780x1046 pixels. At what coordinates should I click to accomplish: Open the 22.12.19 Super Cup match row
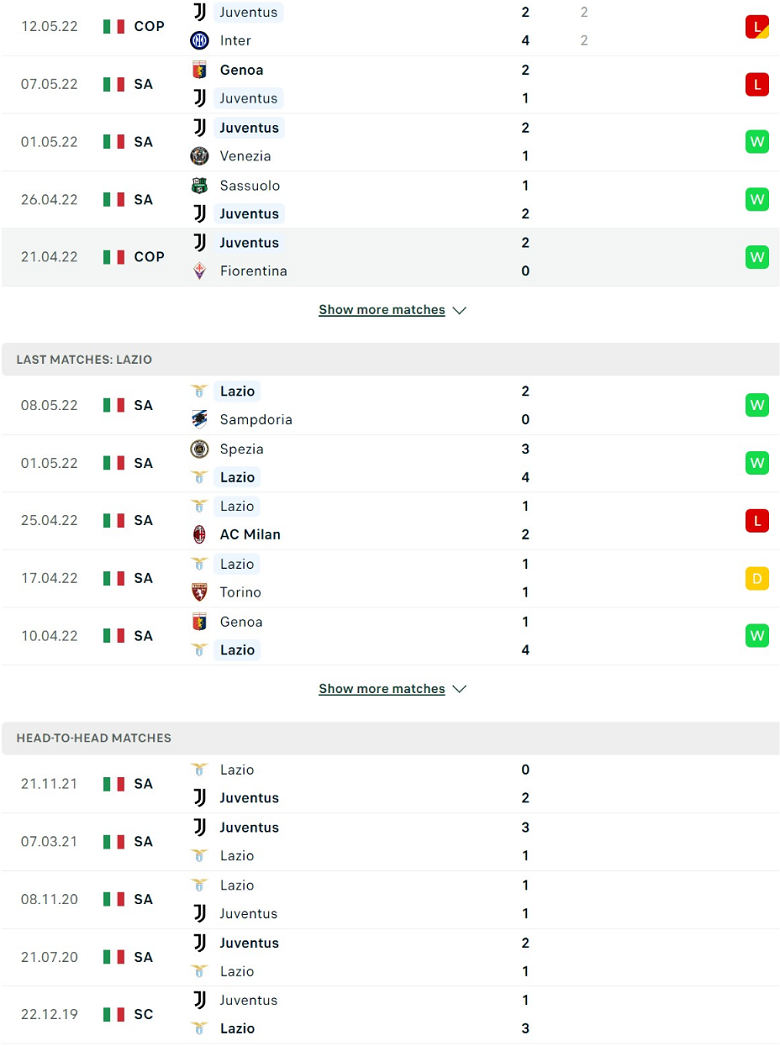[x=390, y=1015]
